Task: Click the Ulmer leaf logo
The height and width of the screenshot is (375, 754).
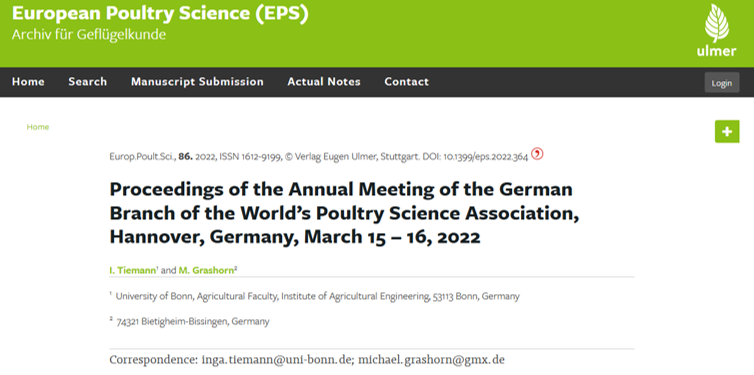Action: coord(716,30)
